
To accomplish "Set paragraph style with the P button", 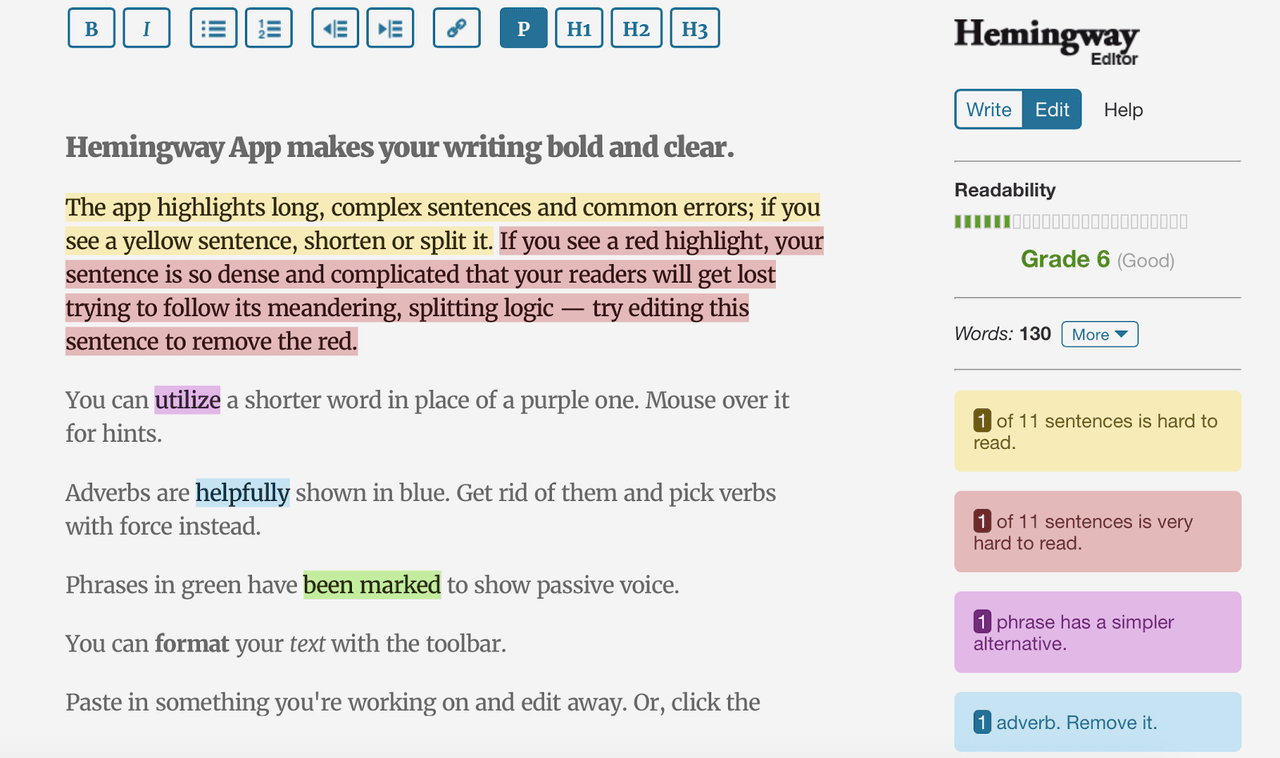I will (x=523, y=29).
